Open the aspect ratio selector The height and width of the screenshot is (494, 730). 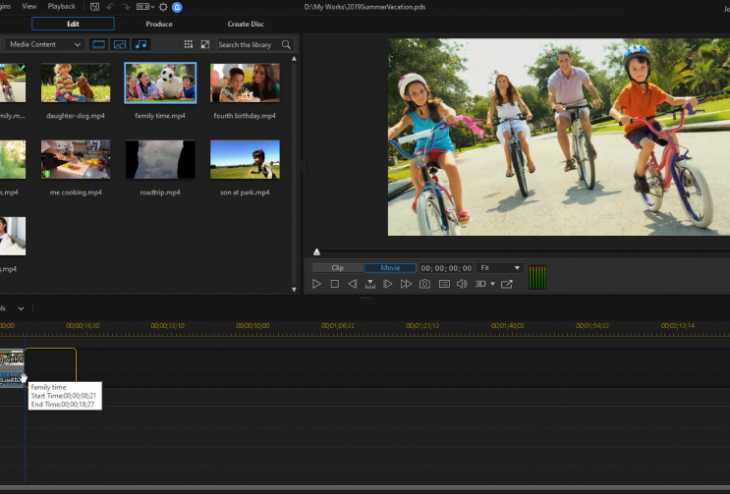click(145, 7)
